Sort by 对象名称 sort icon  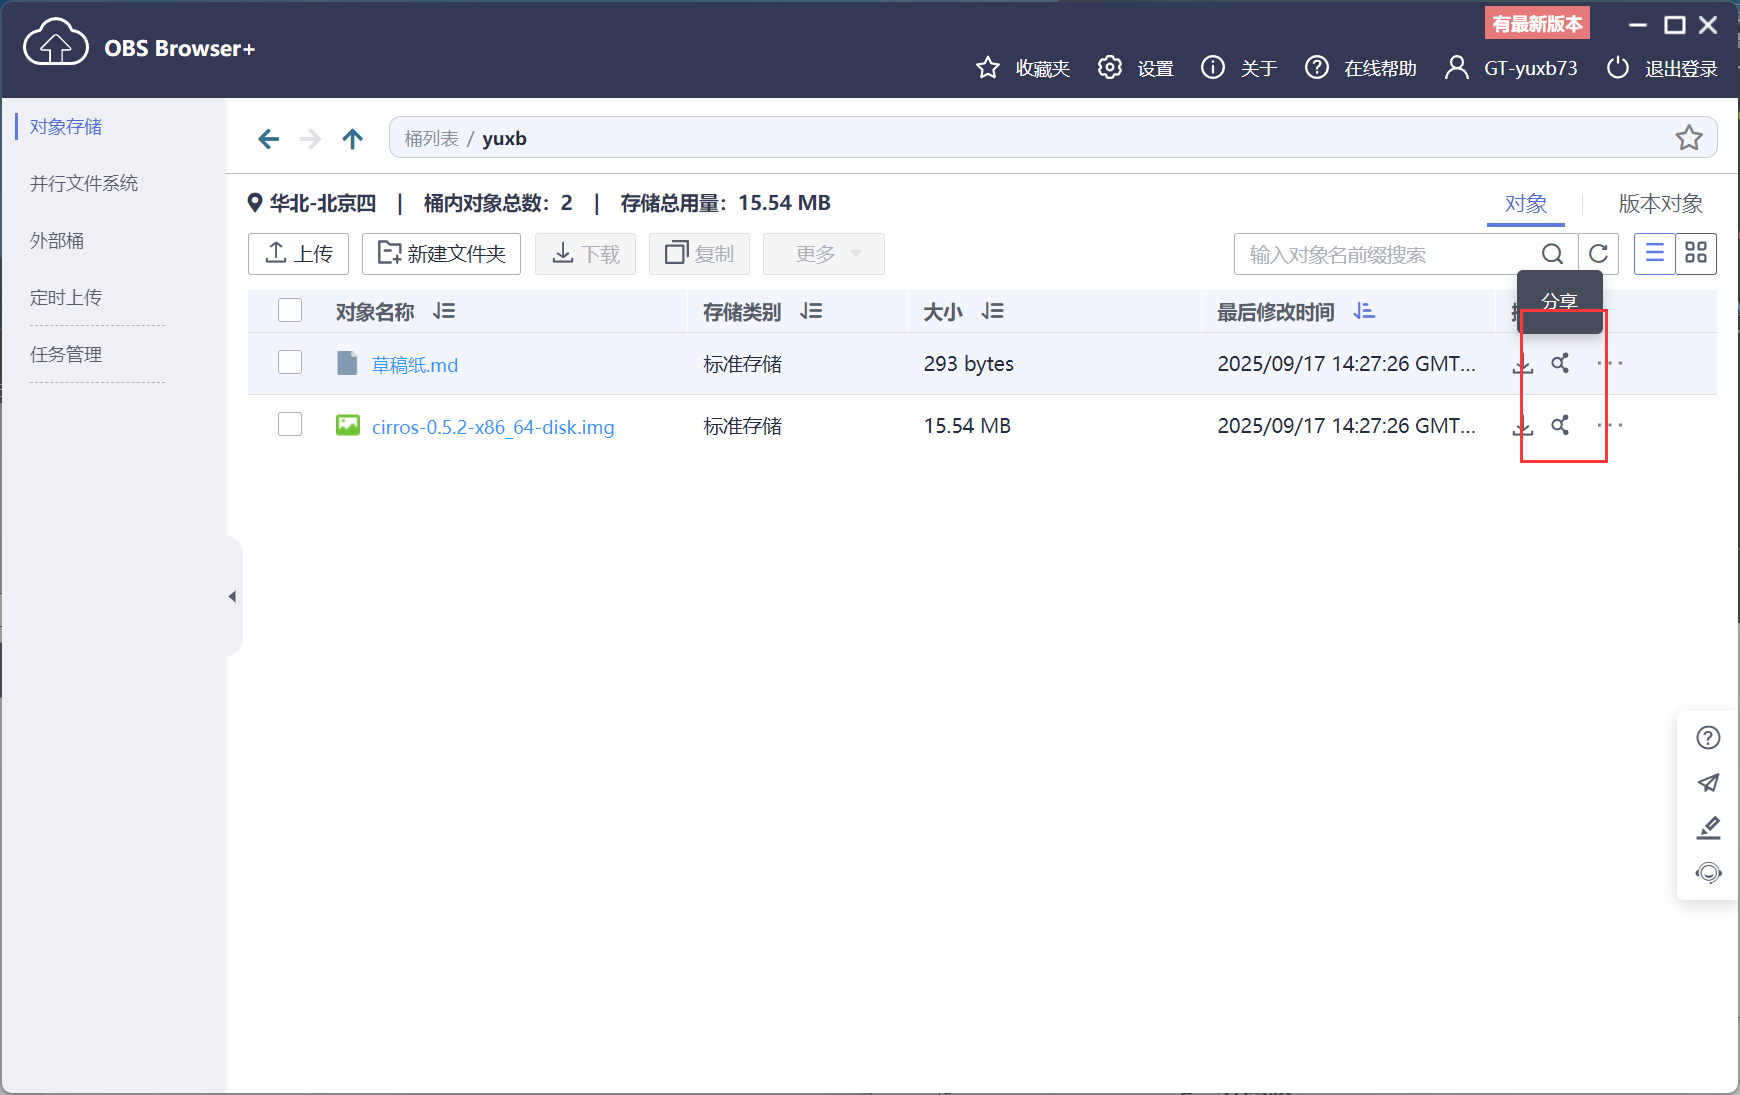point(444,311)
